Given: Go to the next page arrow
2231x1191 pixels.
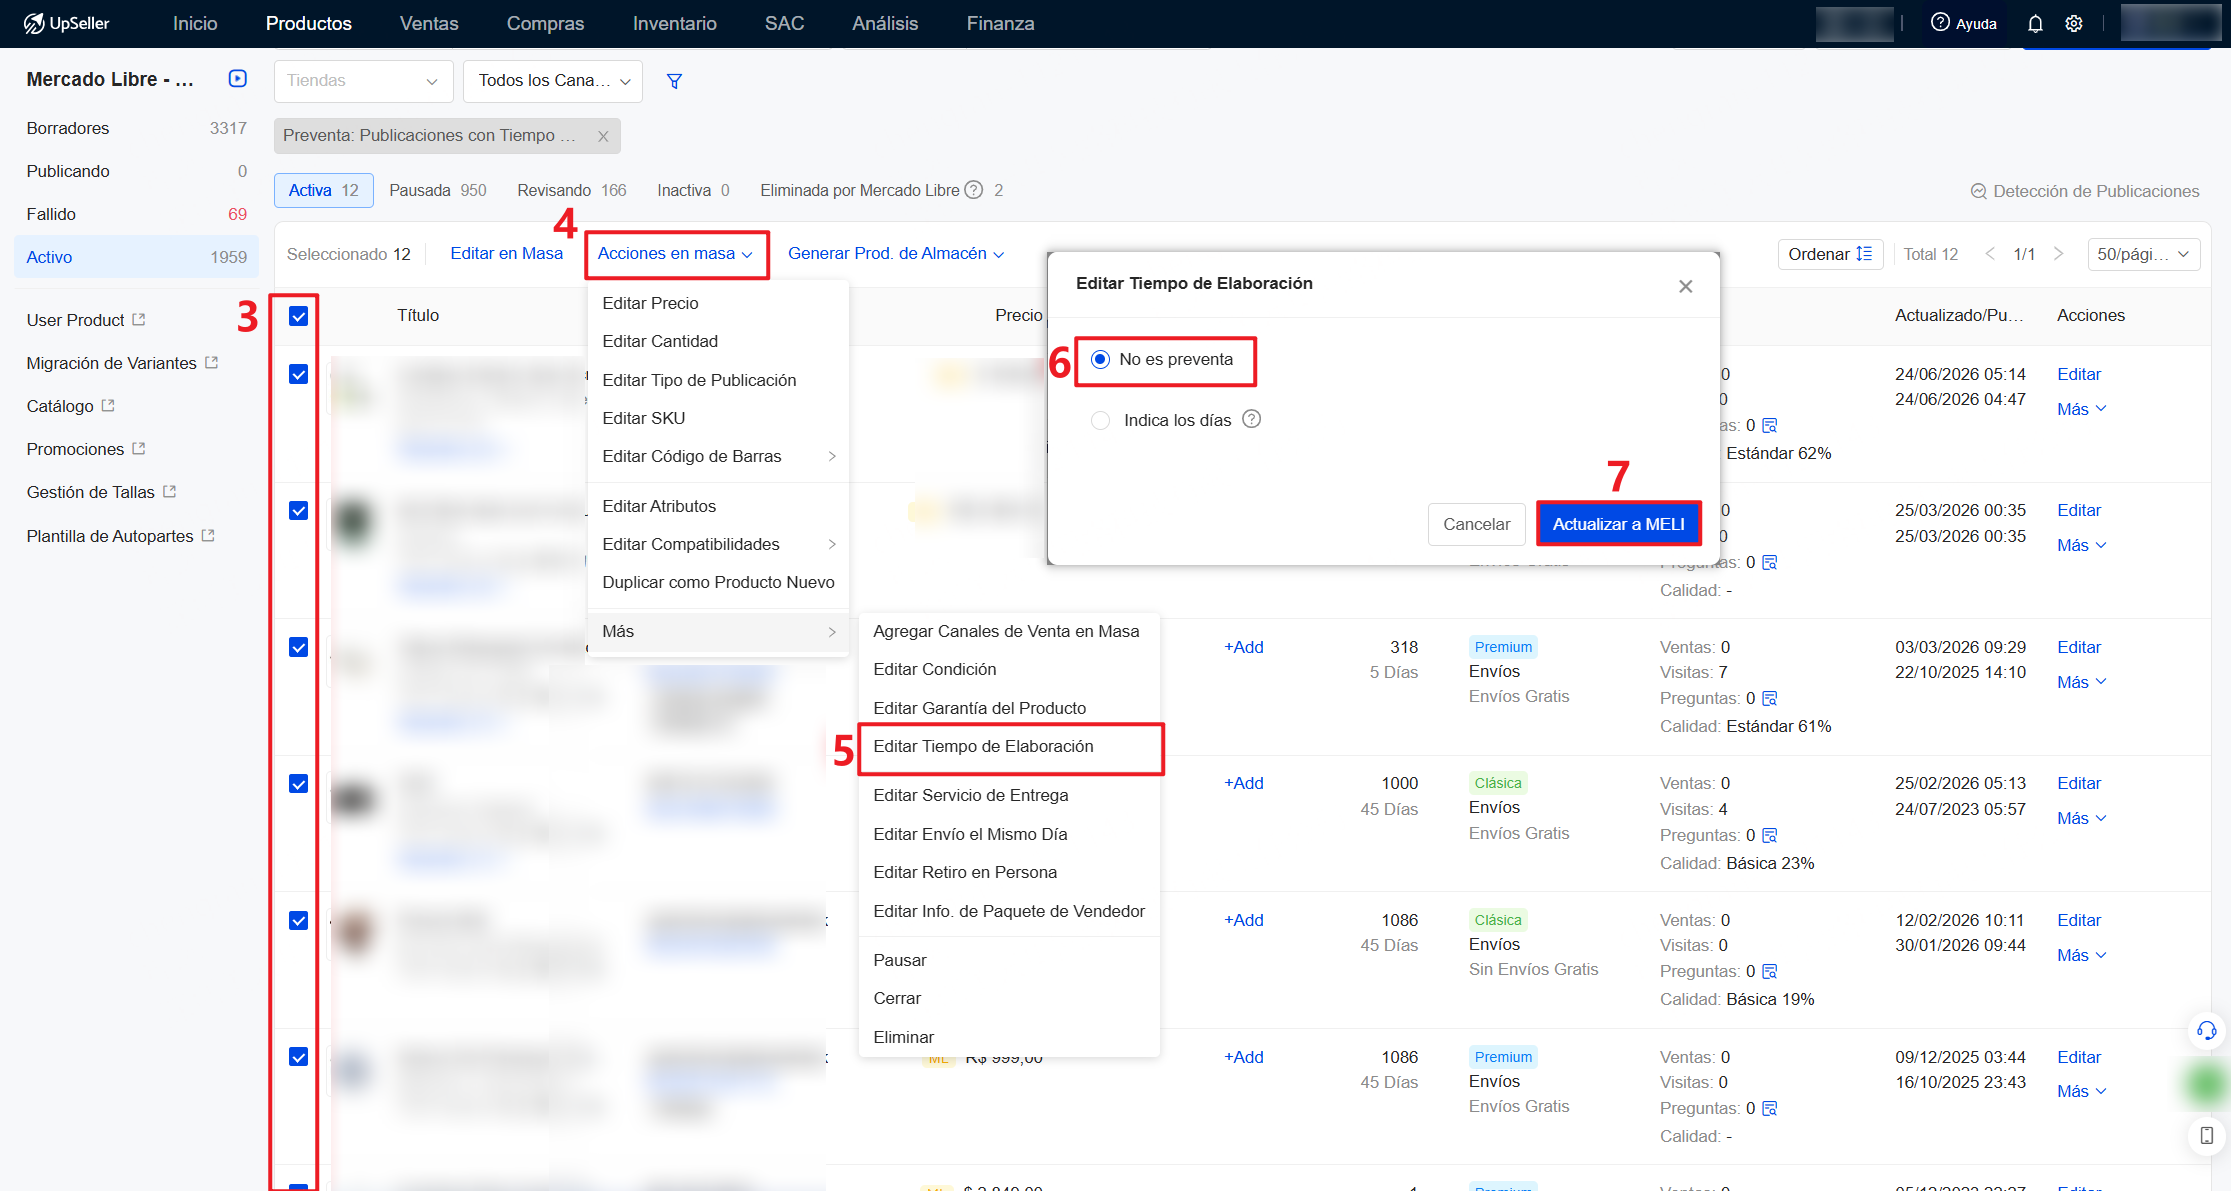Looking at the screenshot, I should tap(2058, 254).
